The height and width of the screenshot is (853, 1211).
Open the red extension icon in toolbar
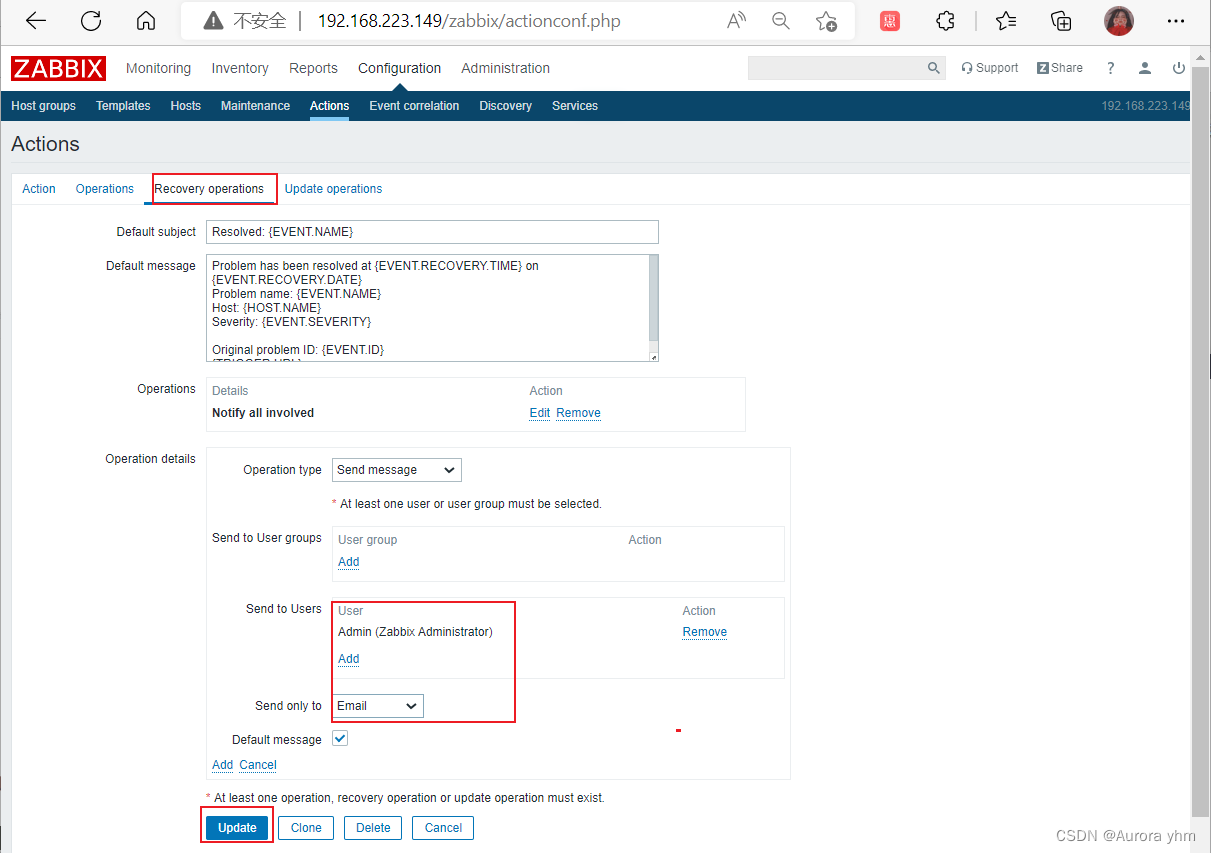pos(890,21)
